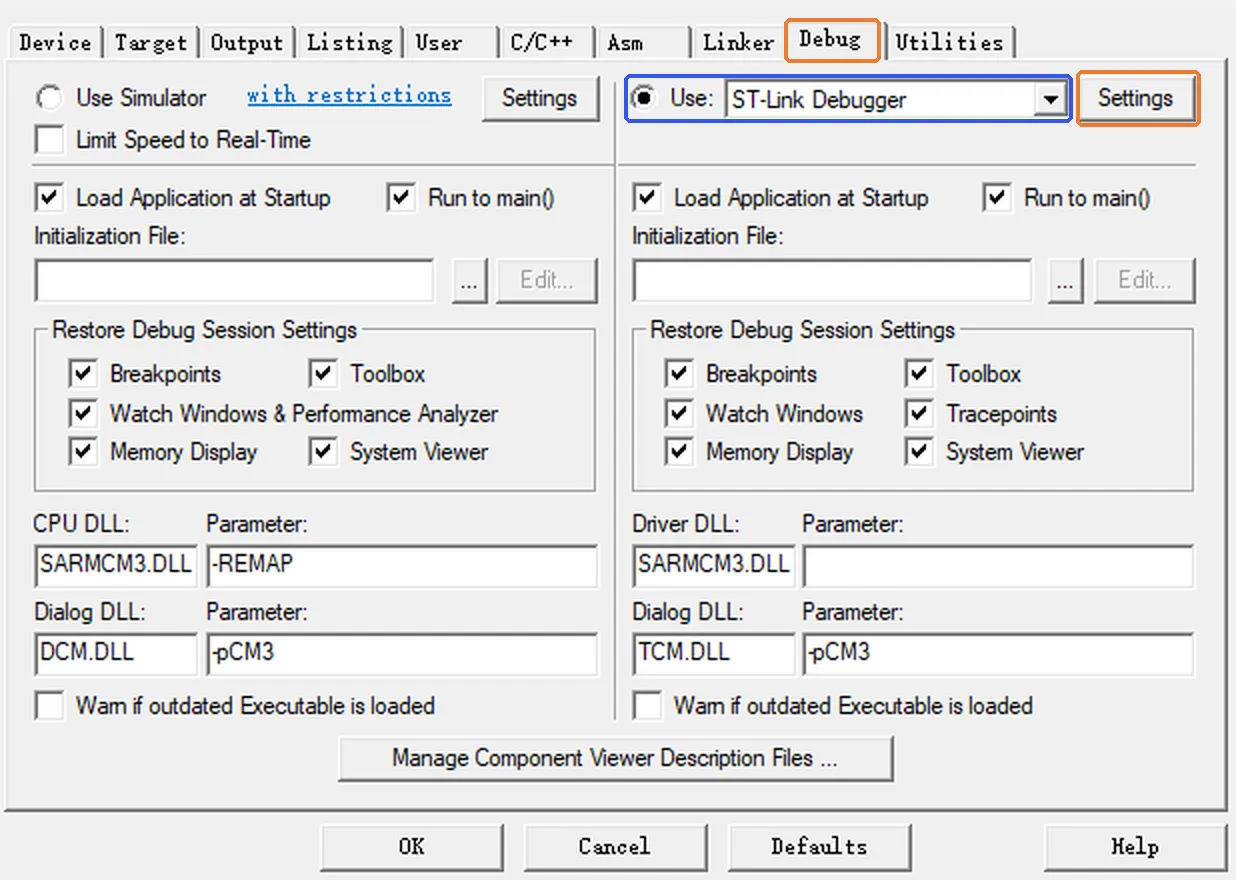Confirm with the OK button
This screenshot has width=1236, height=880.
pos(412,847)
